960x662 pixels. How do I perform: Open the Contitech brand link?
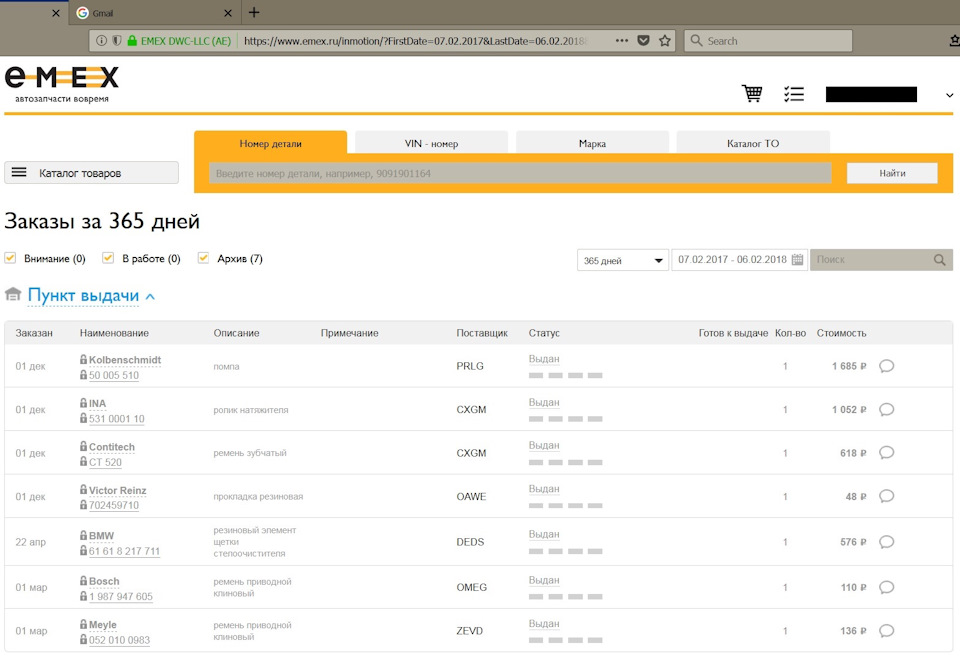pos(112,446)
